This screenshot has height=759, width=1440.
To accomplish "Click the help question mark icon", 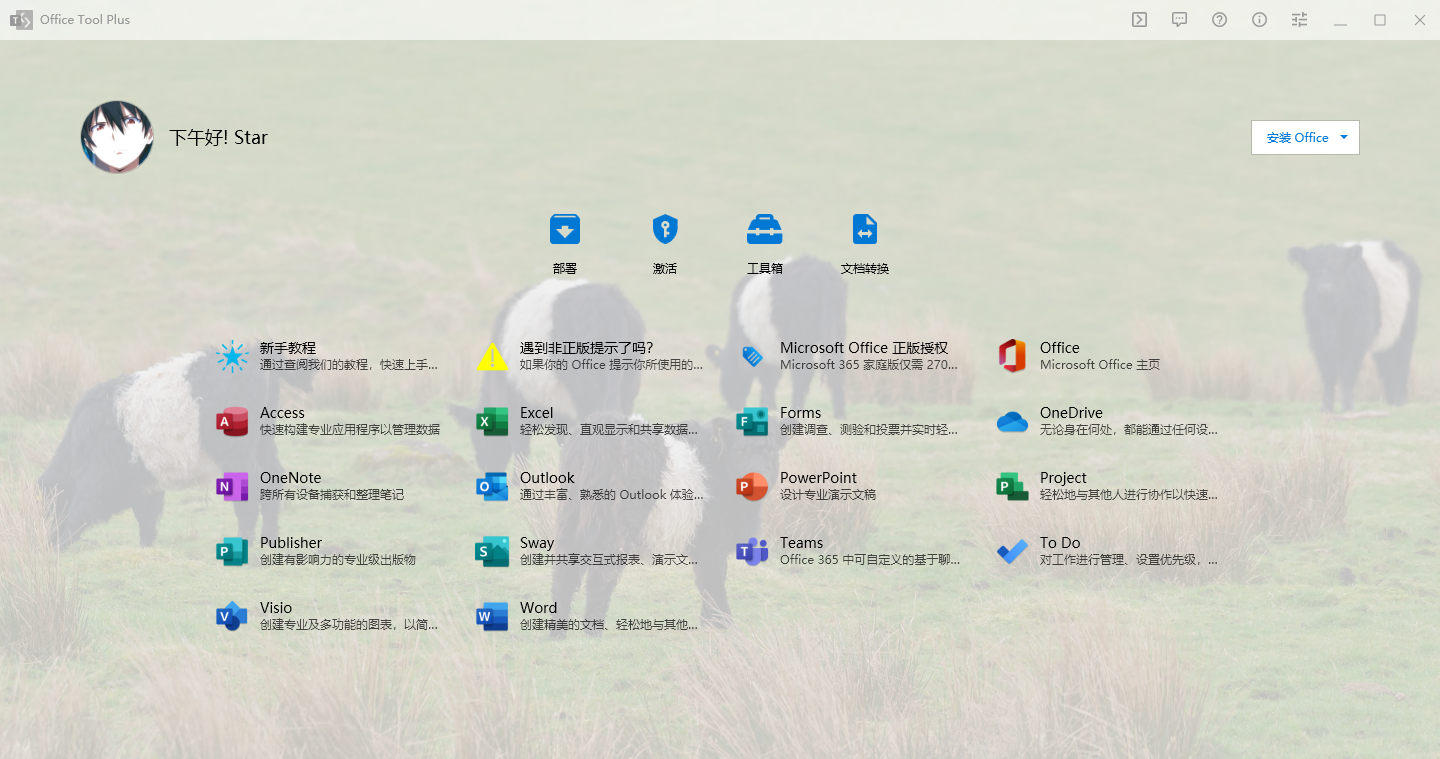I will pos(1219,20).
